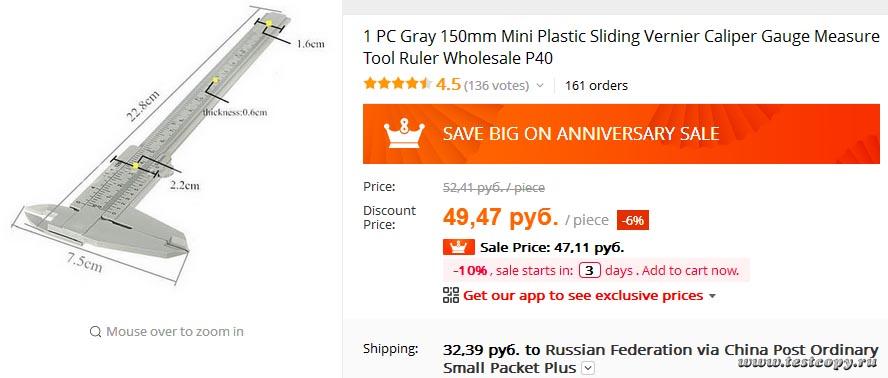Click the orange star rating icons
Screen dimensions: 888x378
point(398,85)
